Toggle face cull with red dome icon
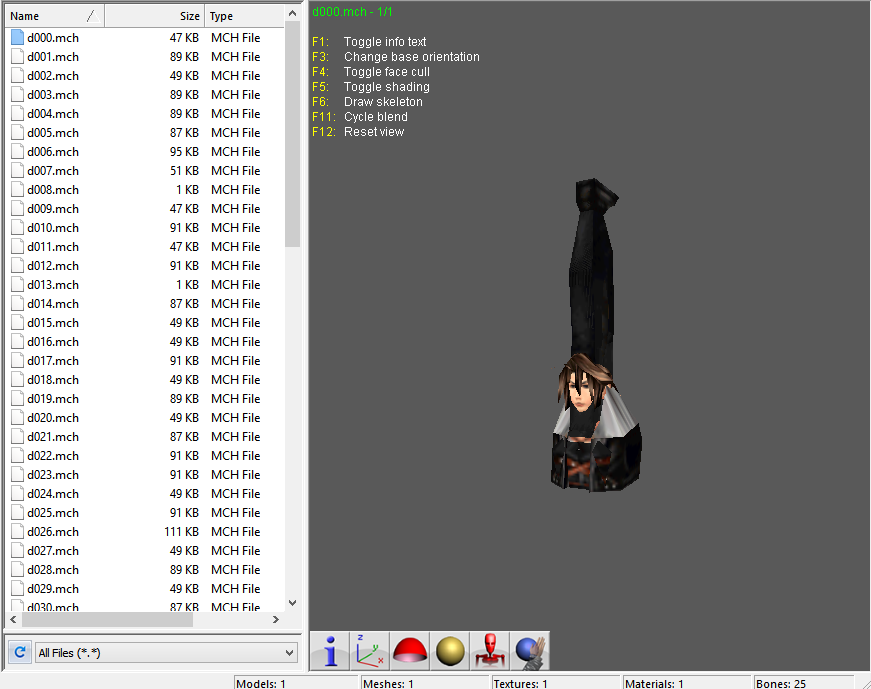 pyautogui.click(x=410, y=651)
